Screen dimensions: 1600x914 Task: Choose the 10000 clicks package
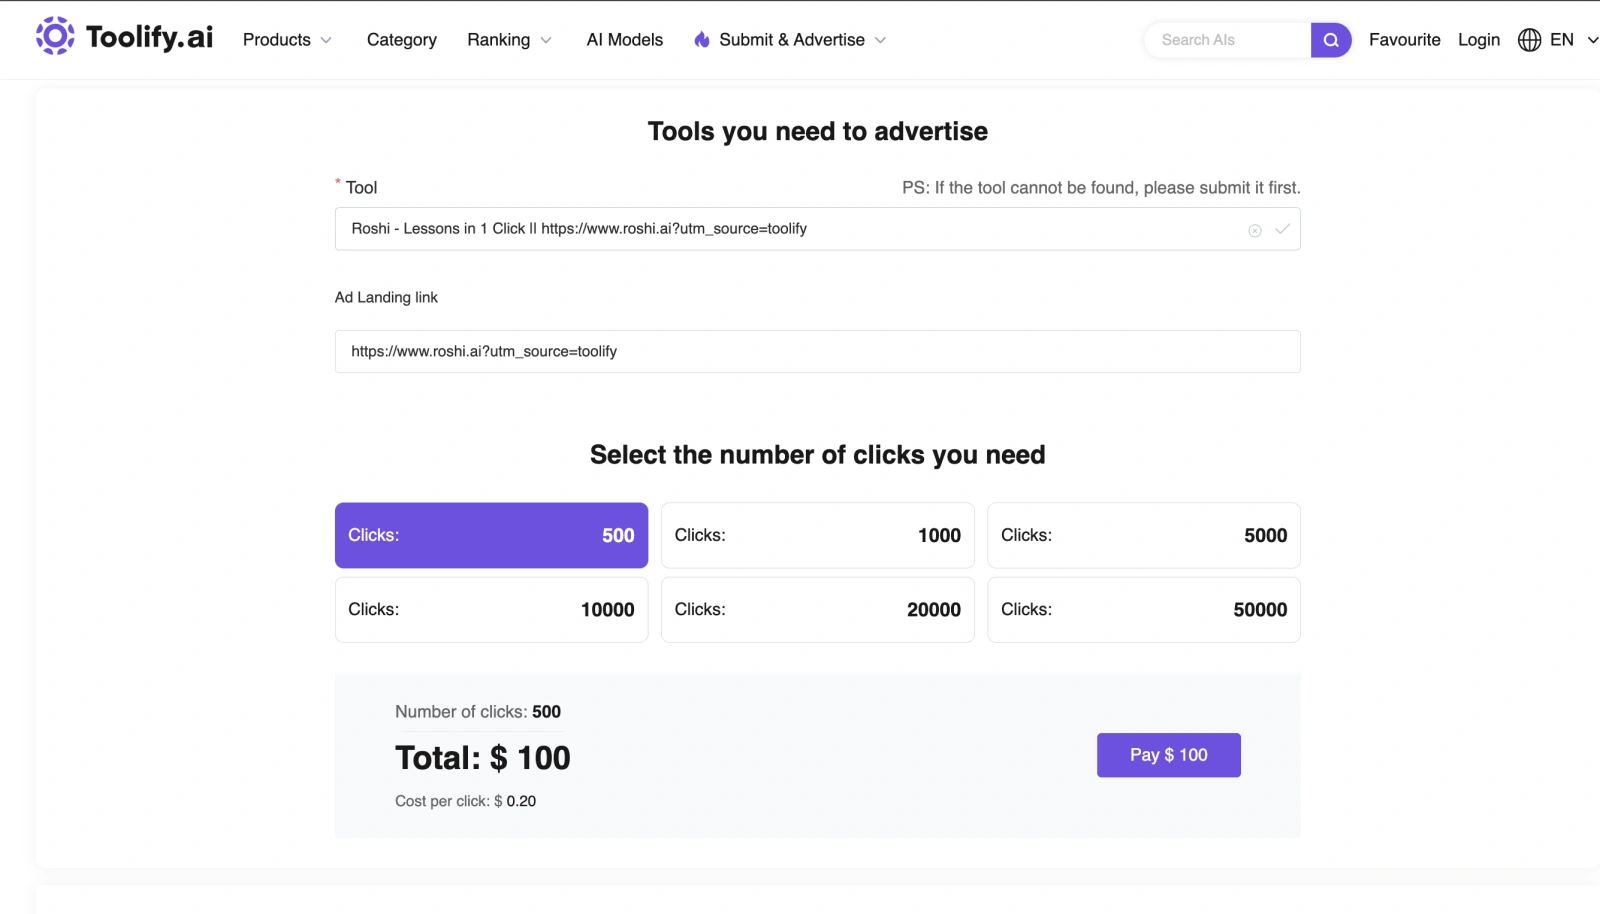(491, 609)
